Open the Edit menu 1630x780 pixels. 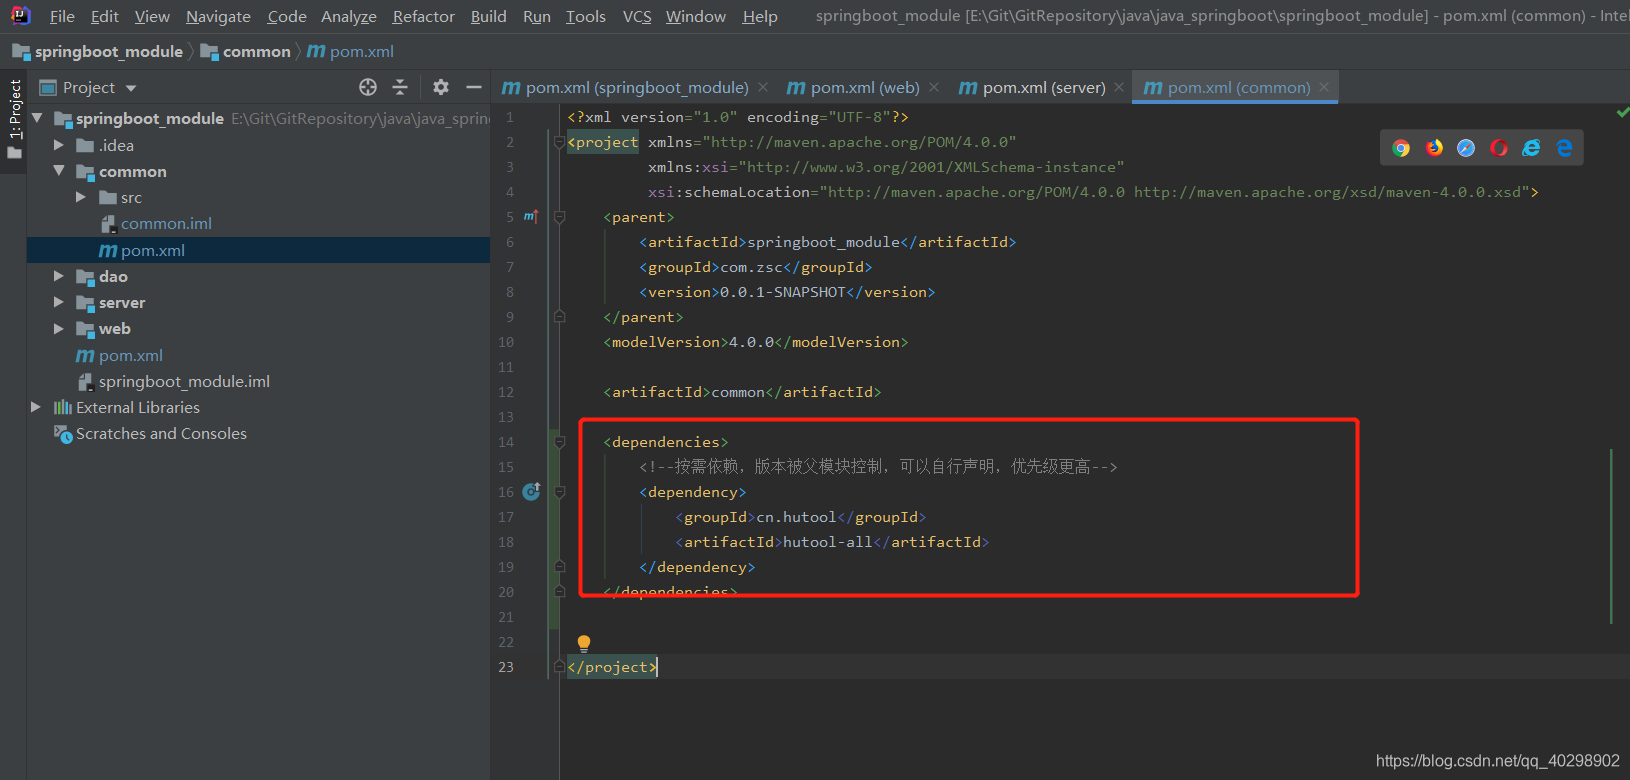(x=104, y=17)
